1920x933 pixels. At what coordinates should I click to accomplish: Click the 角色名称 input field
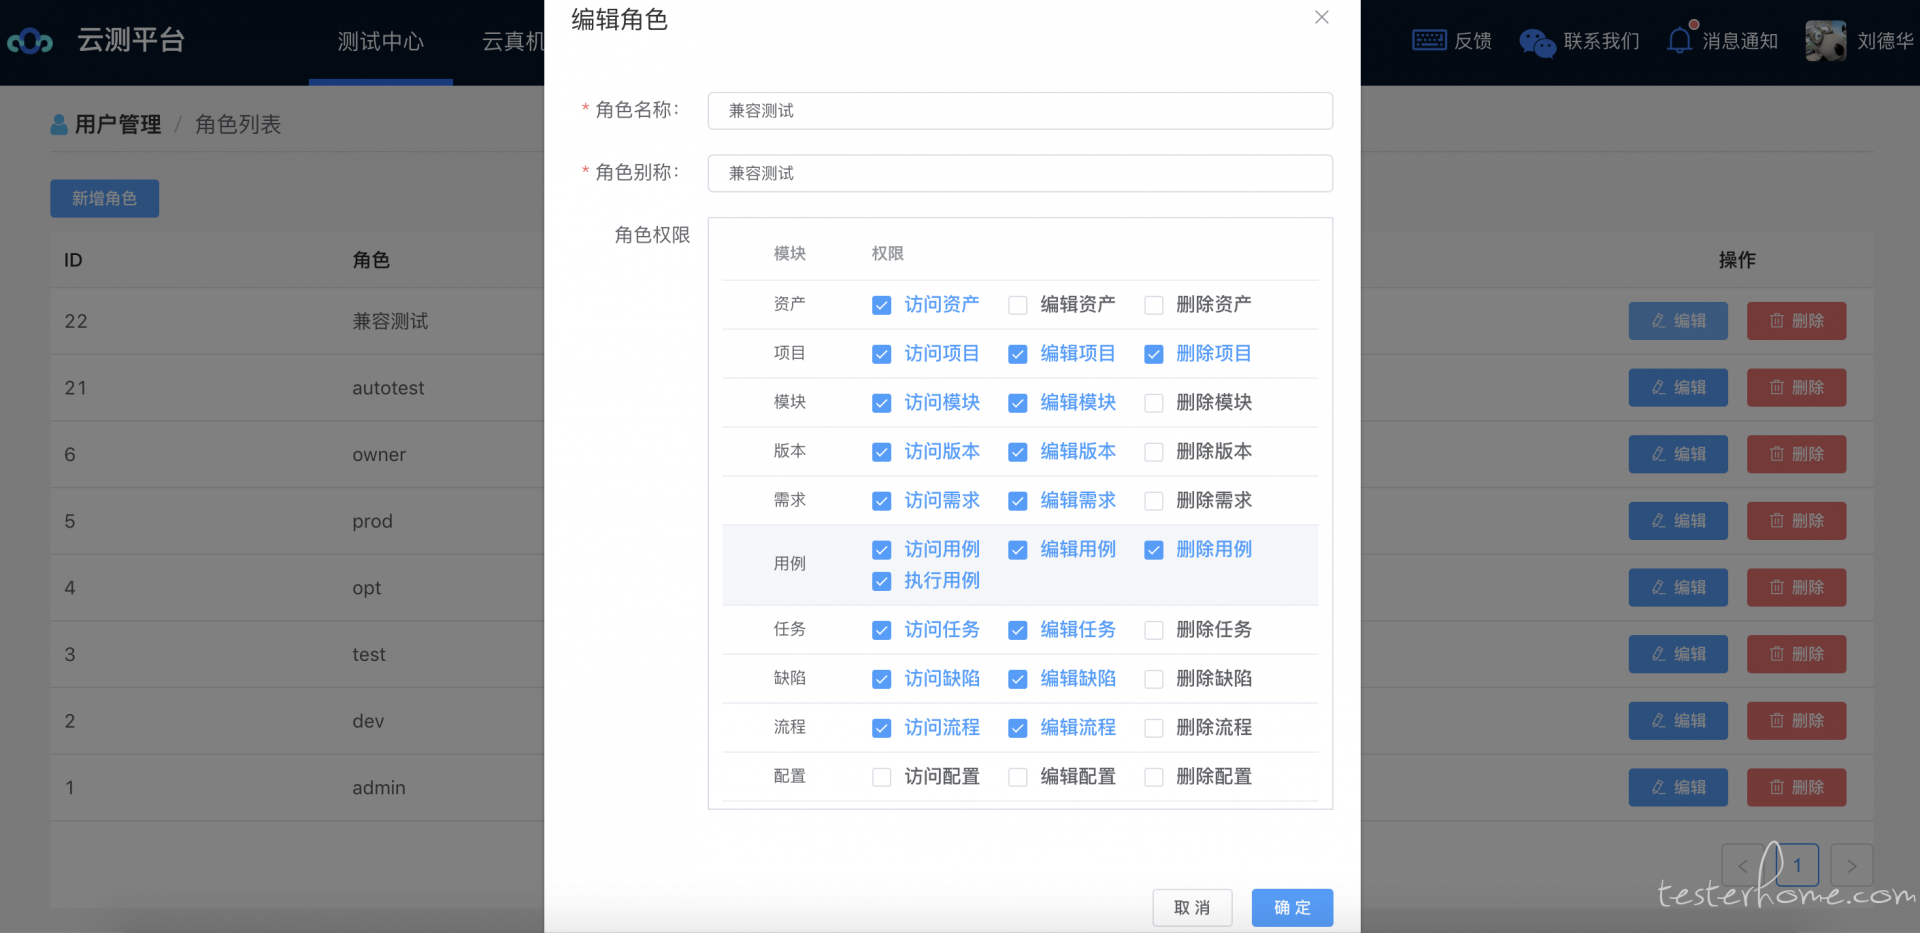click(1019, 111)
